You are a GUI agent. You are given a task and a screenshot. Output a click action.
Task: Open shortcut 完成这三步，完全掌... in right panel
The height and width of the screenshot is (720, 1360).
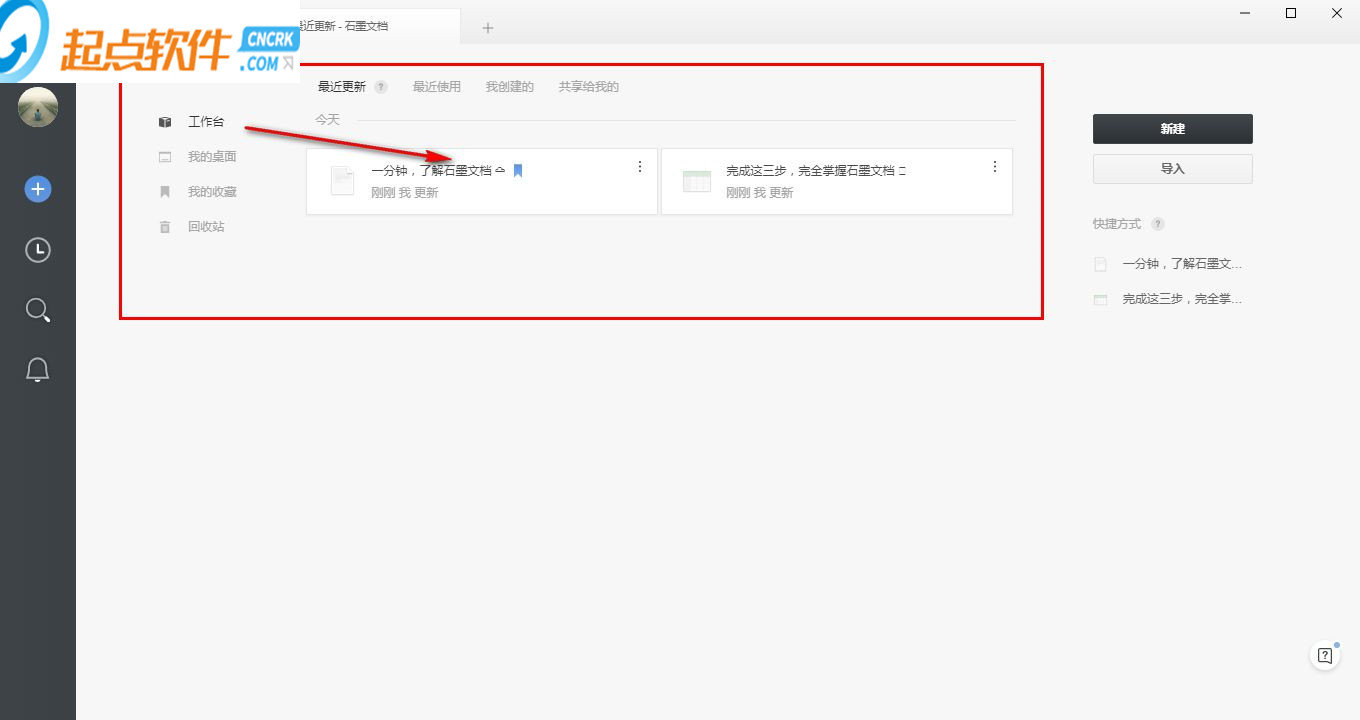tap(1168, 299)
